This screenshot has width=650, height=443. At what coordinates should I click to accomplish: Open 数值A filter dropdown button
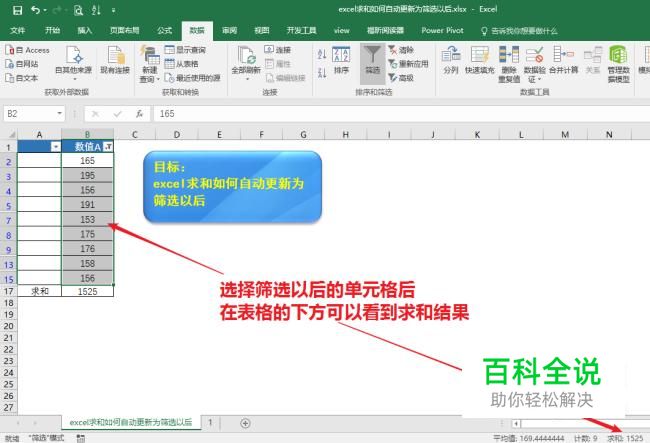click(108, 147)
